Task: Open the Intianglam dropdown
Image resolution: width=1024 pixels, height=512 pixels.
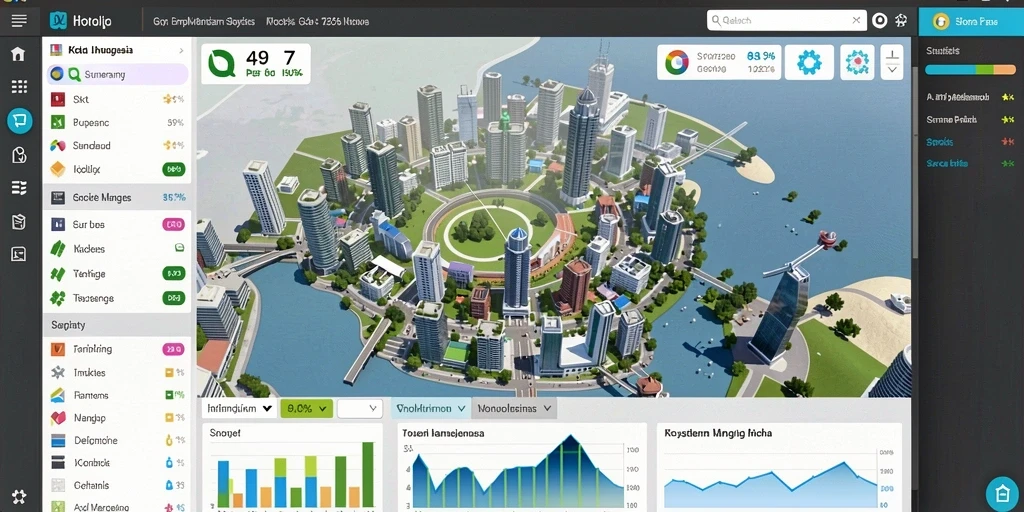Action: point(239,409)
